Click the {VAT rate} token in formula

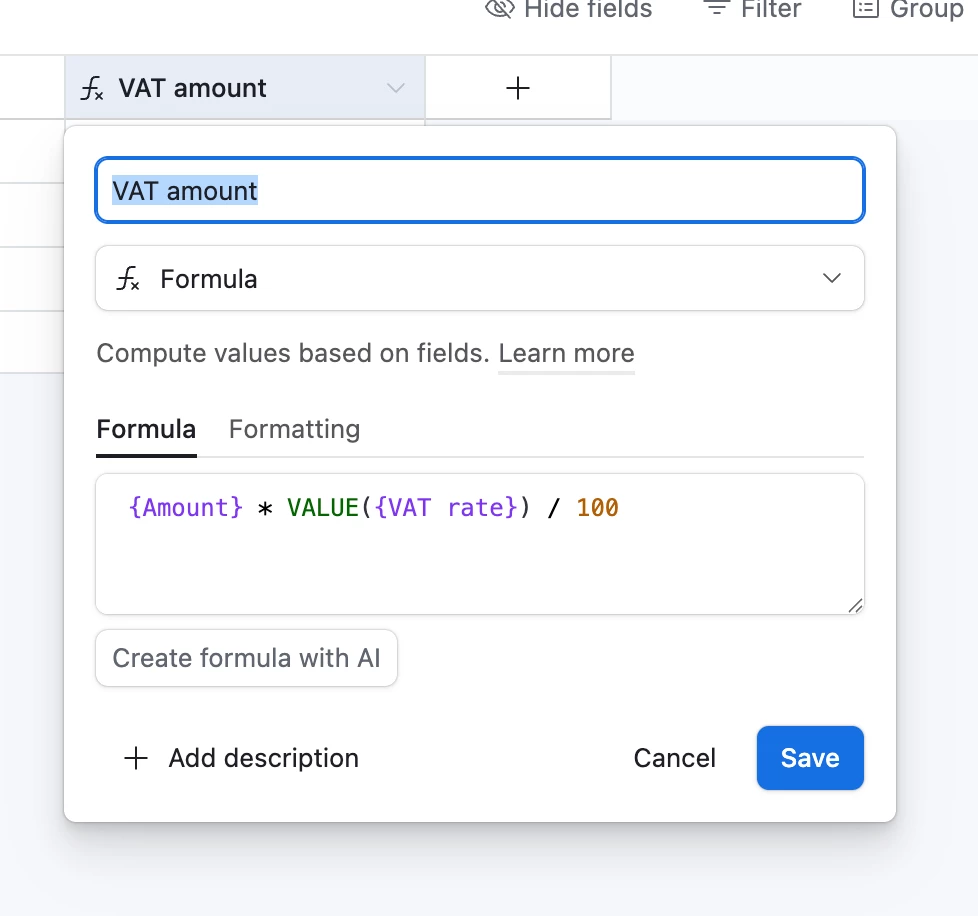446,508
